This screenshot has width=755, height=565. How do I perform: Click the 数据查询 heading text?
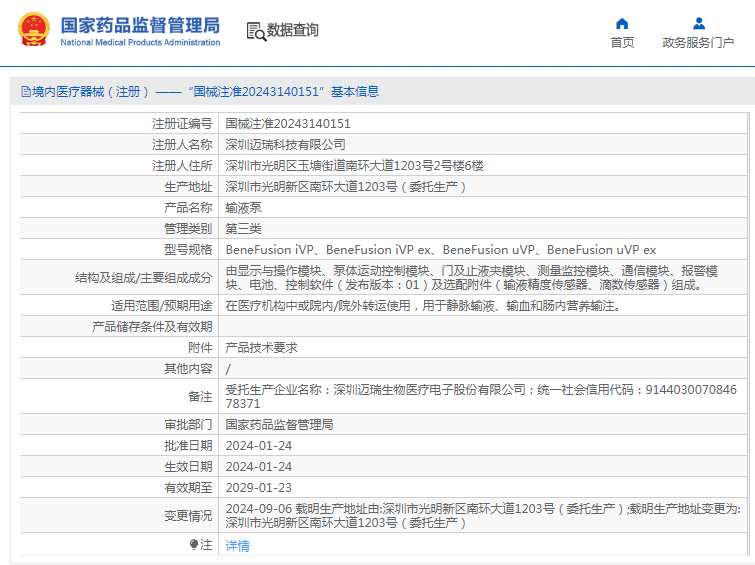click(x=293, y=31)
